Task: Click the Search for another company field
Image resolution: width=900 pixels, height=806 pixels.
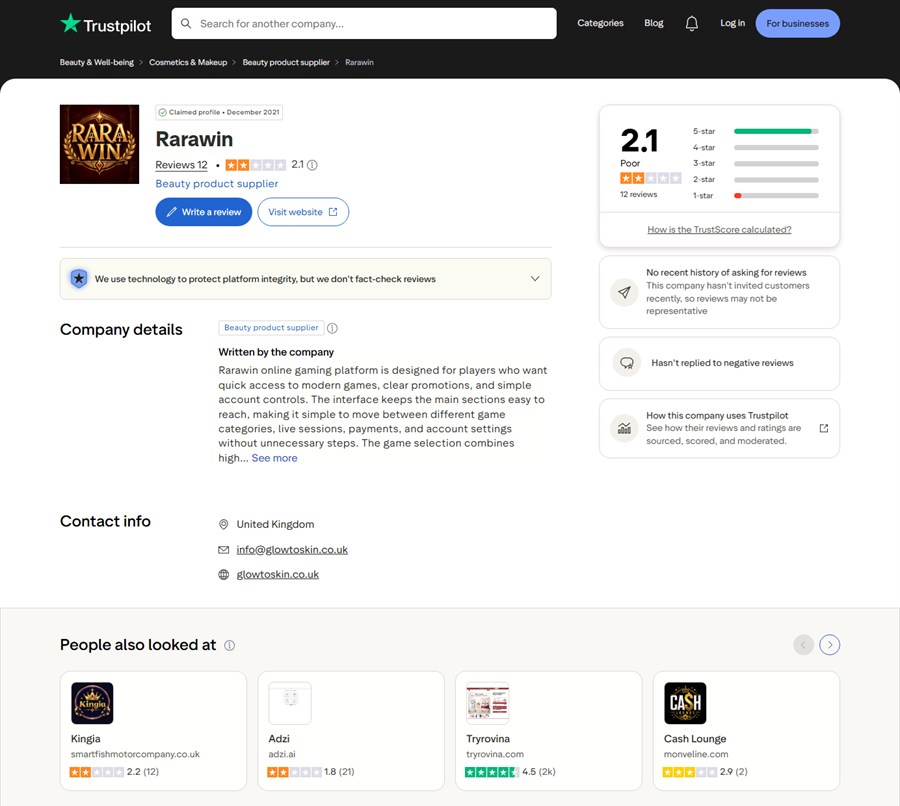Action: (364, 24)
